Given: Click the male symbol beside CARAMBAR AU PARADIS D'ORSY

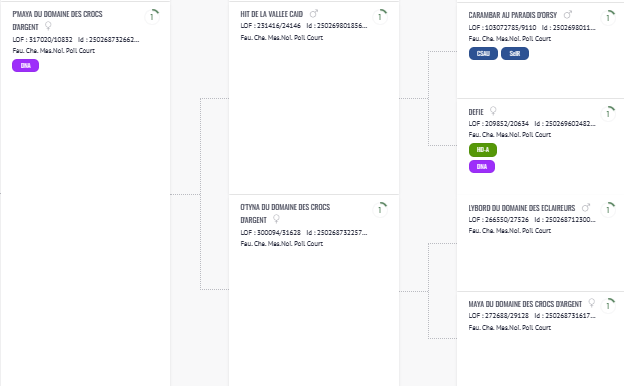Looking at the screenshot, I should pyautogui.click(x=568, y=15).
